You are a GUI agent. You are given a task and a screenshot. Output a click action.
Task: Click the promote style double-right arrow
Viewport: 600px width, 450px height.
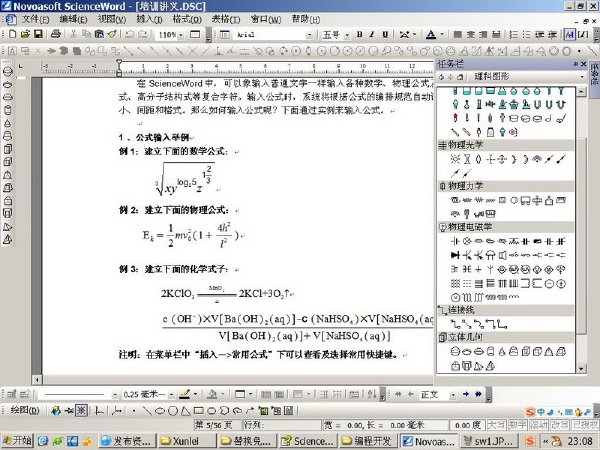click(x=478, y=394)
